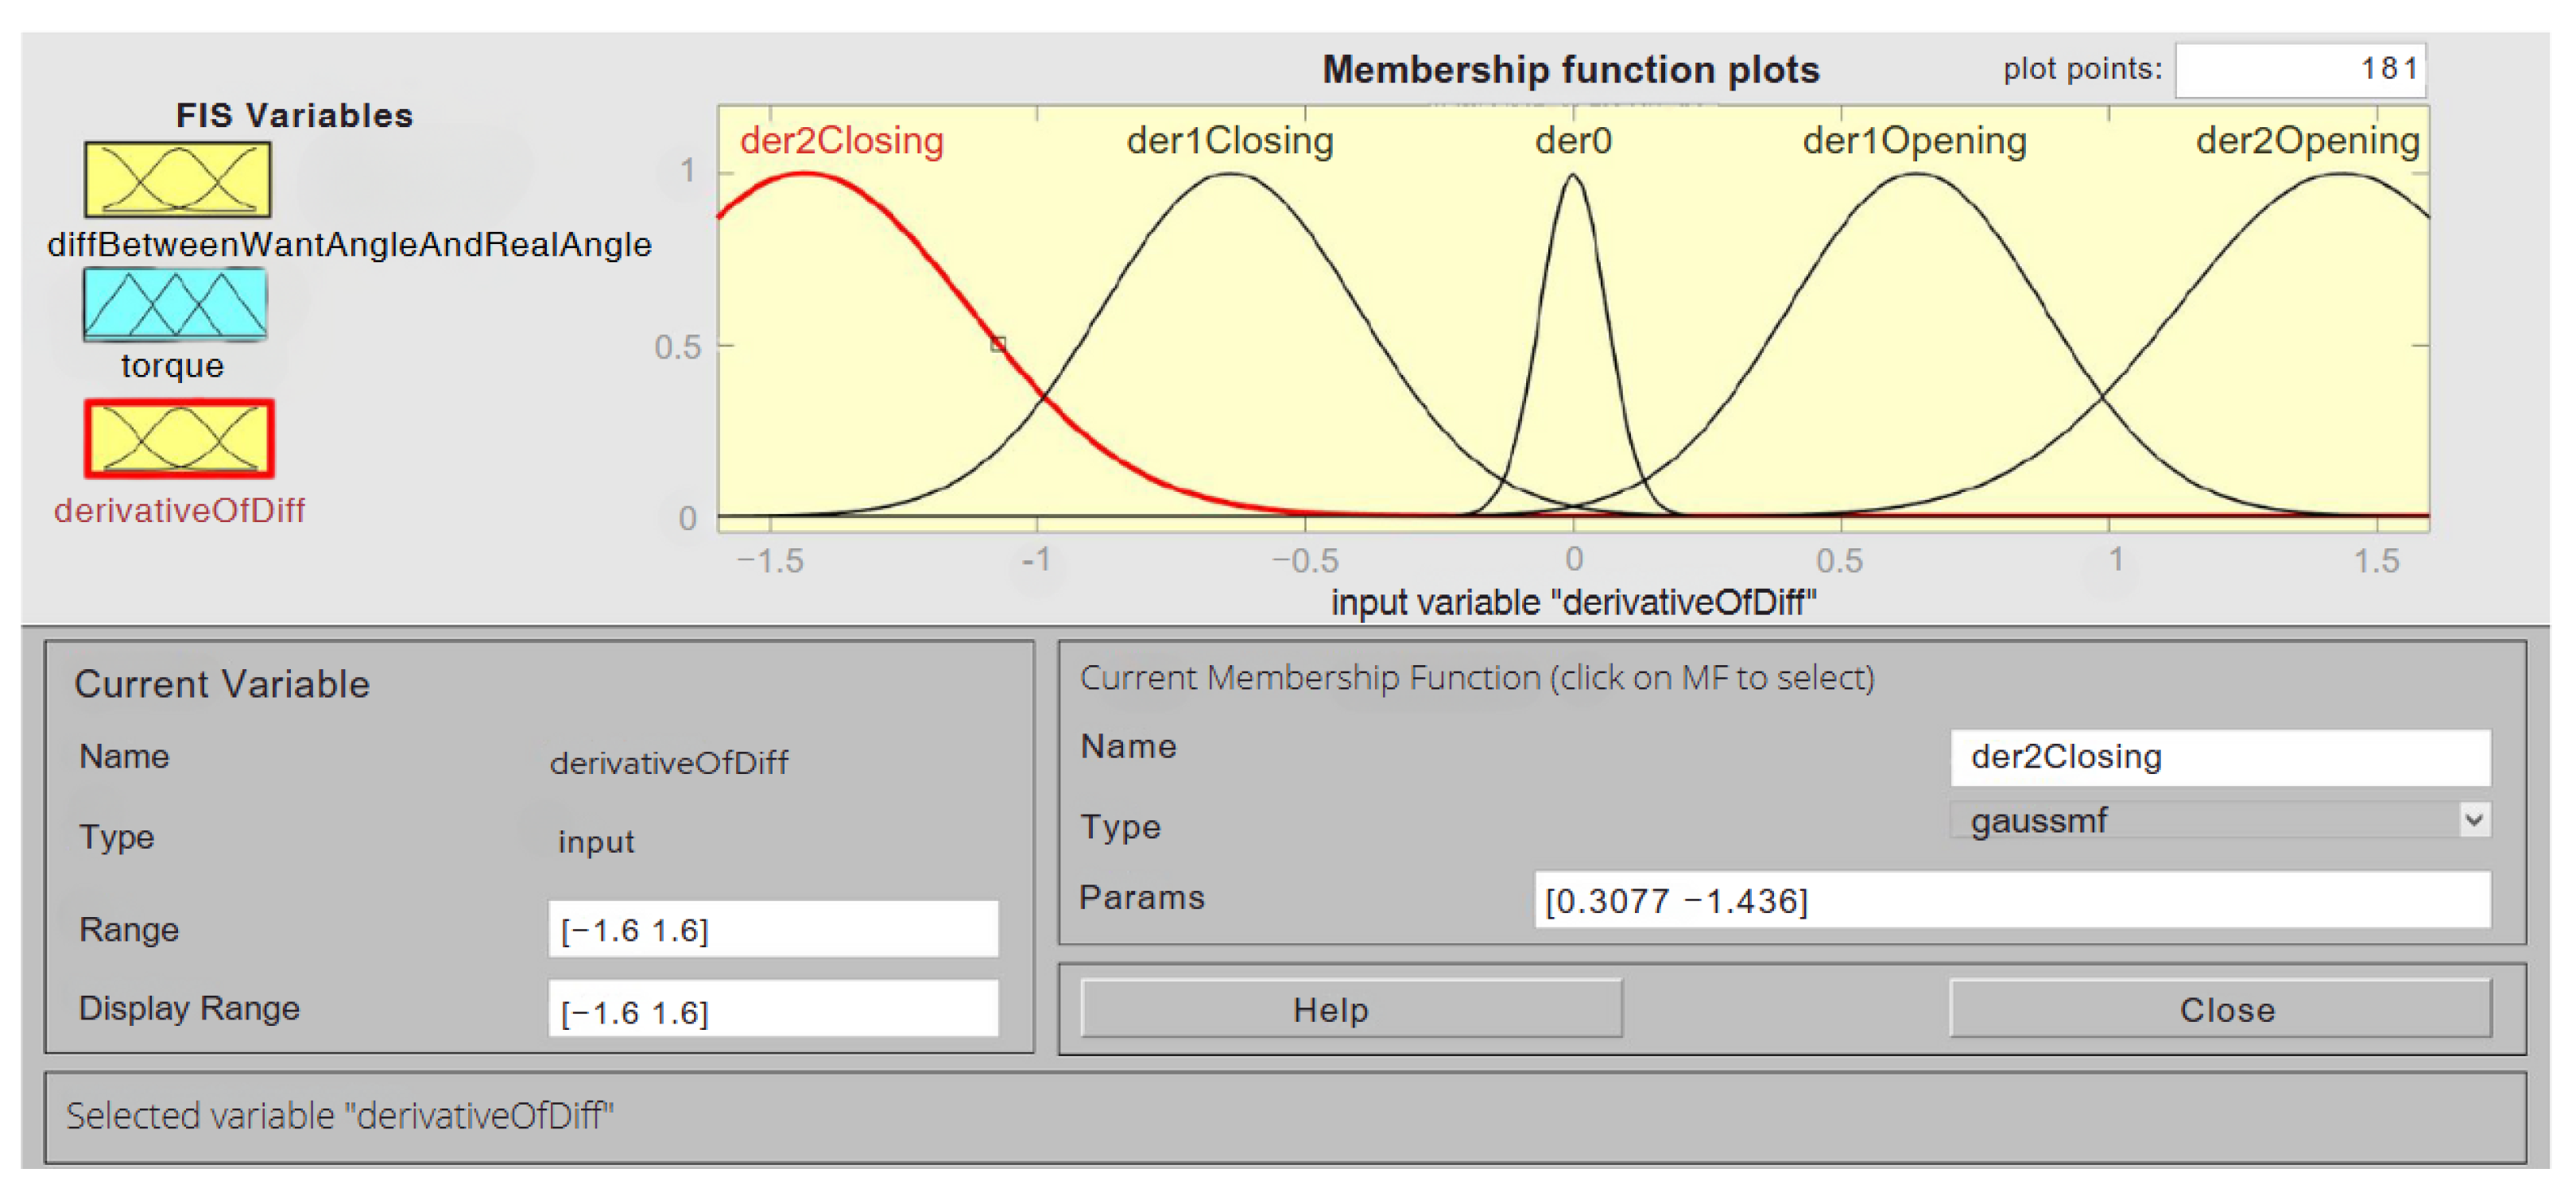Click the Params field with 0.3077 -1.436

click(x=2011, y=900)
